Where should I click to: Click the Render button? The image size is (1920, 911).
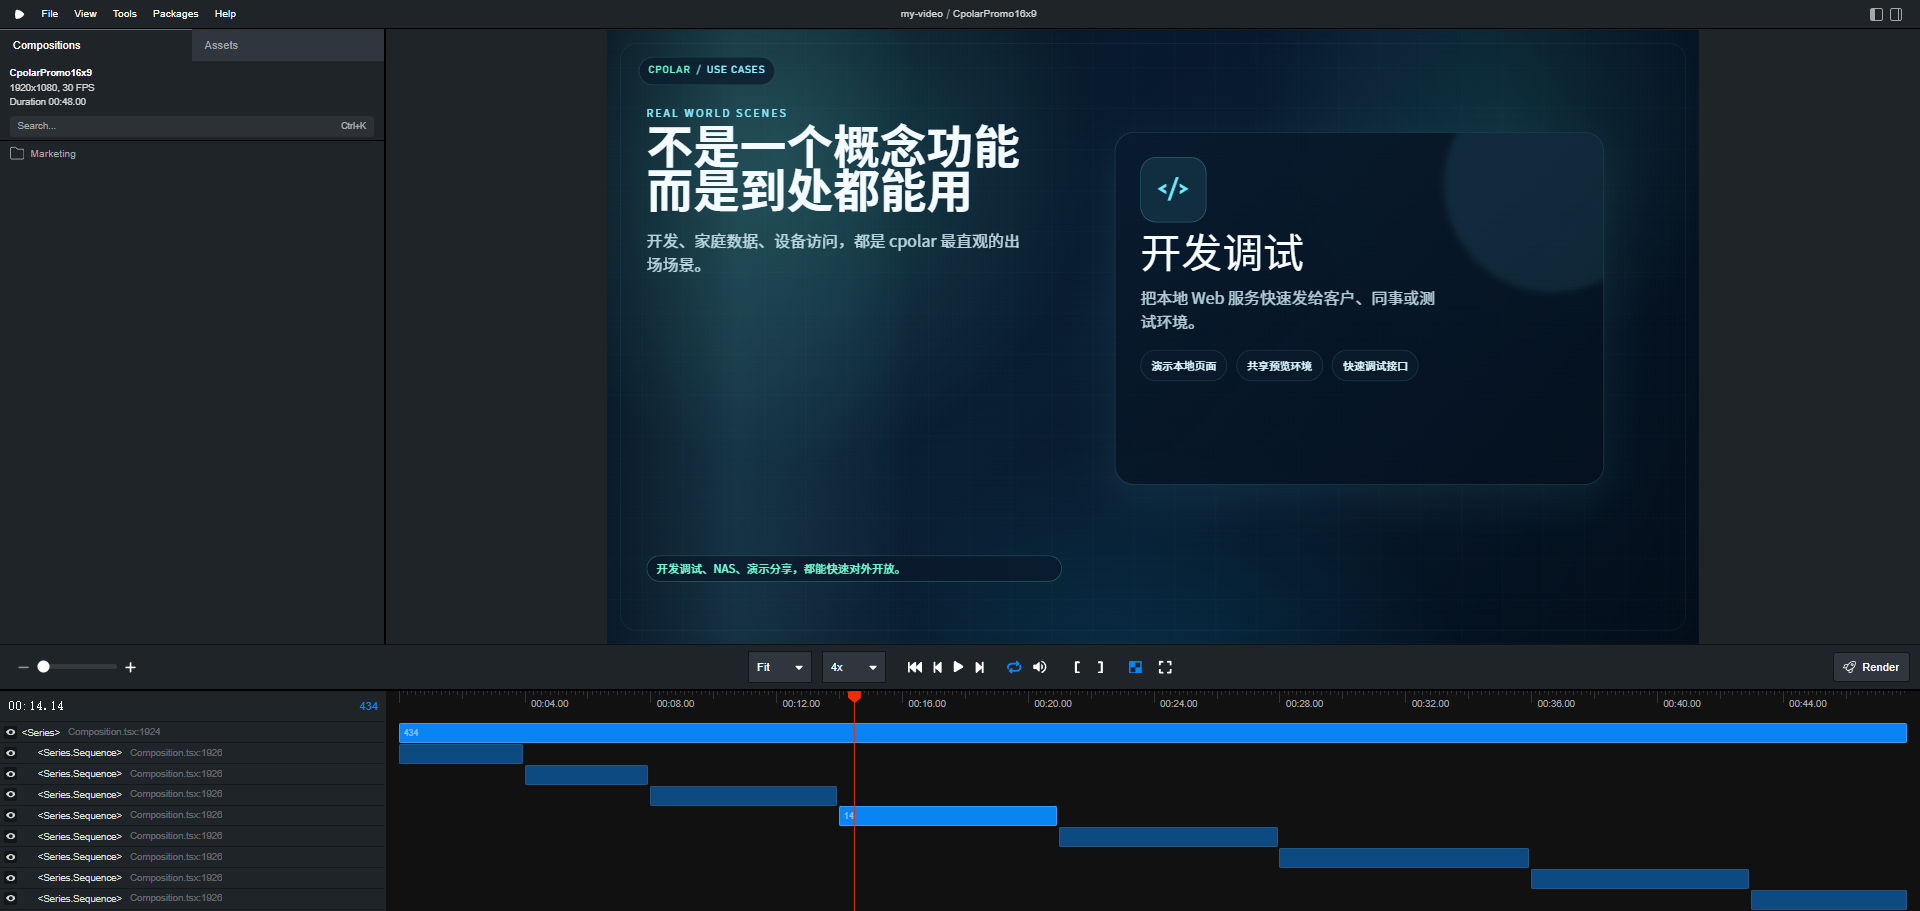coord(1870,667)
